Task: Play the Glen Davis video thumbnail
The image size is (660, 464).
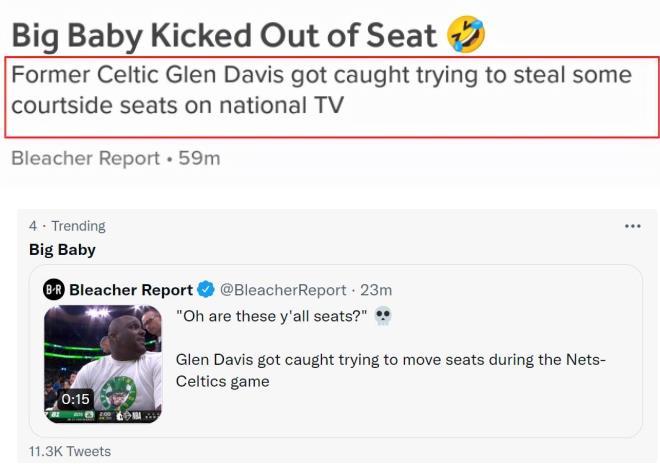Action: [x=103, y=362]
